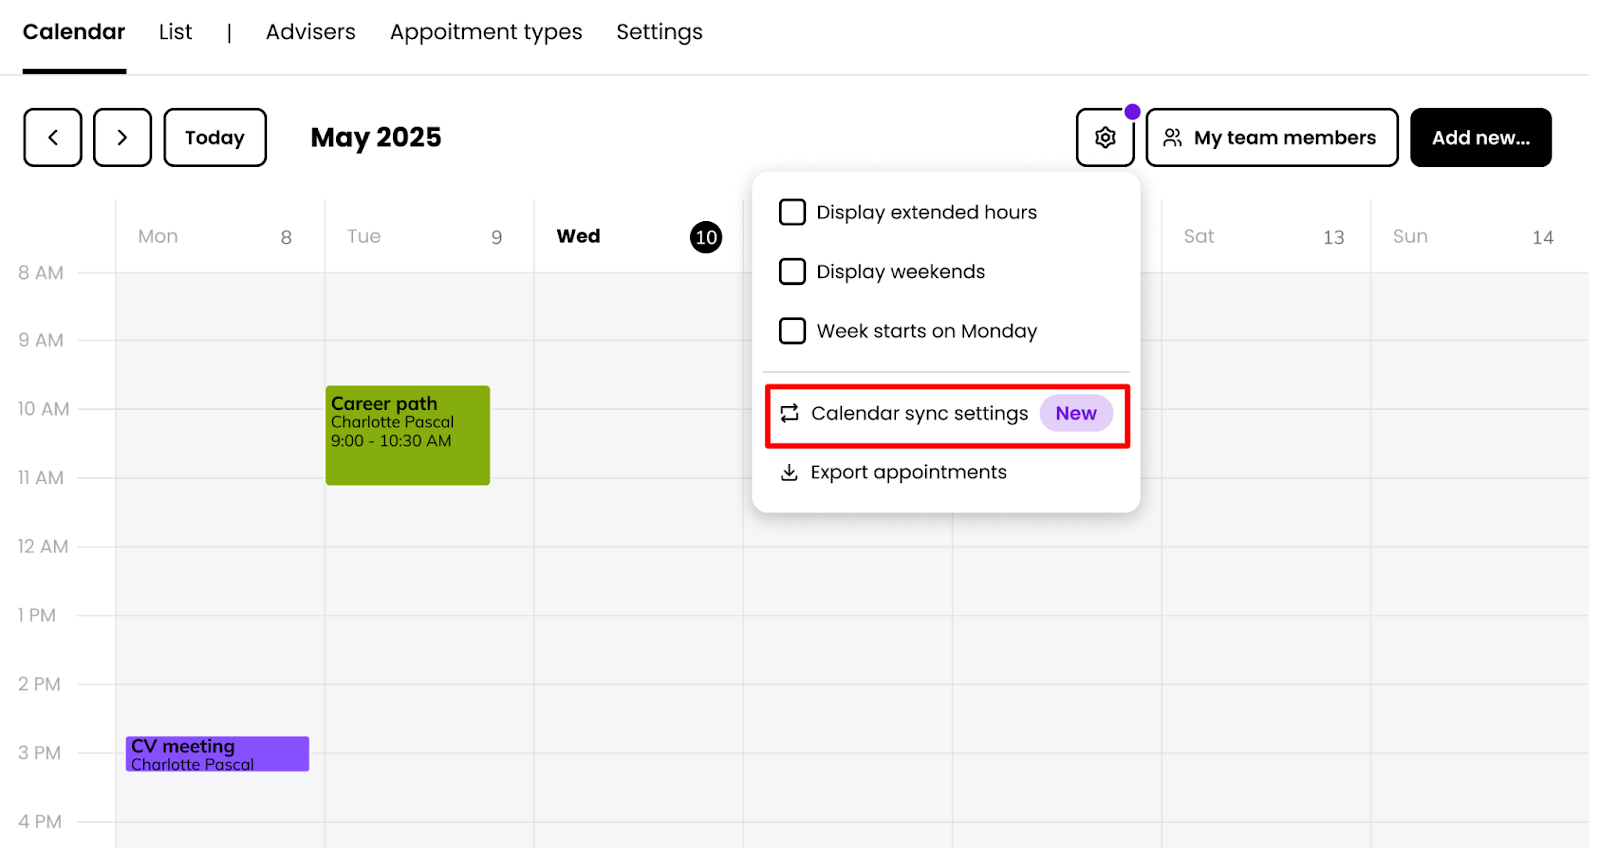Open the Add new... dropdown

tap(1480, 138)
